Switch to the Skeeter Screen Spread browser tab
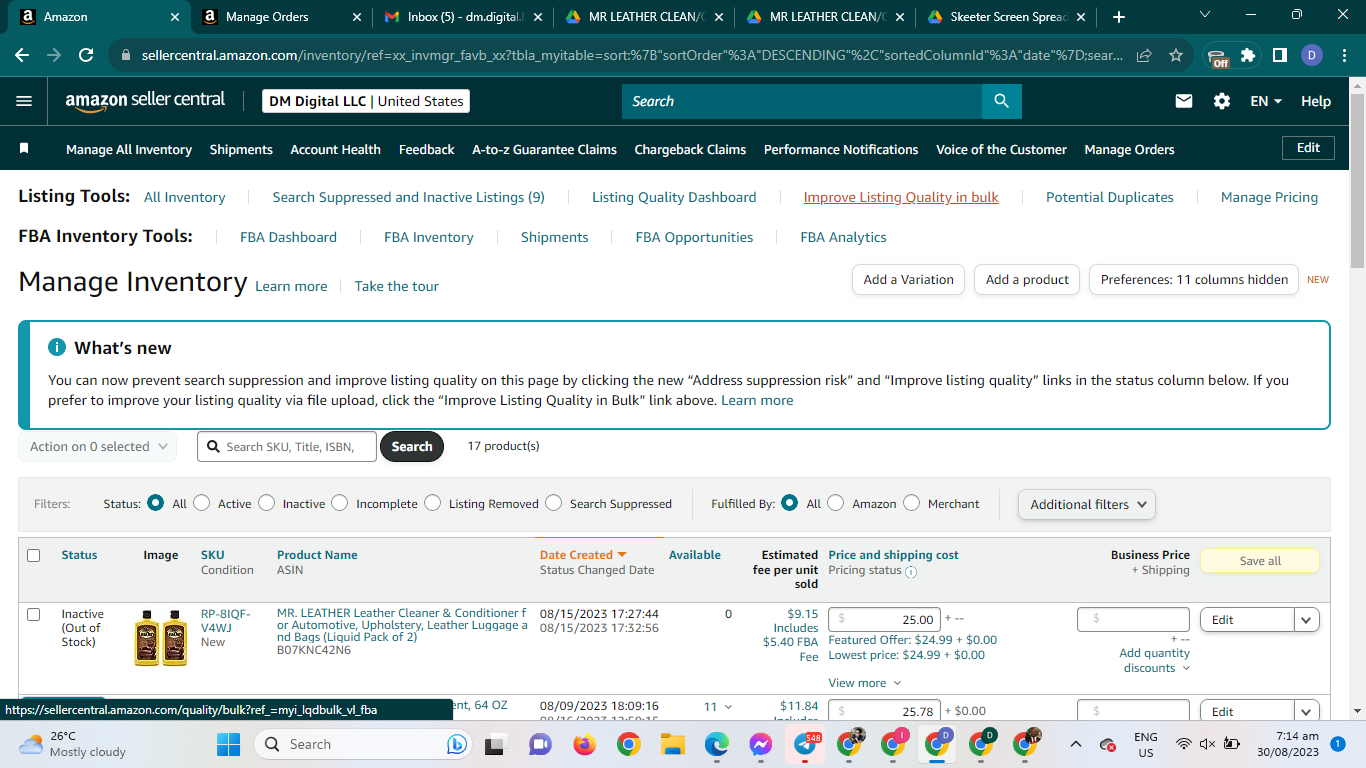Screen dimensions: 1366x768 click(x=1008, y=17)
